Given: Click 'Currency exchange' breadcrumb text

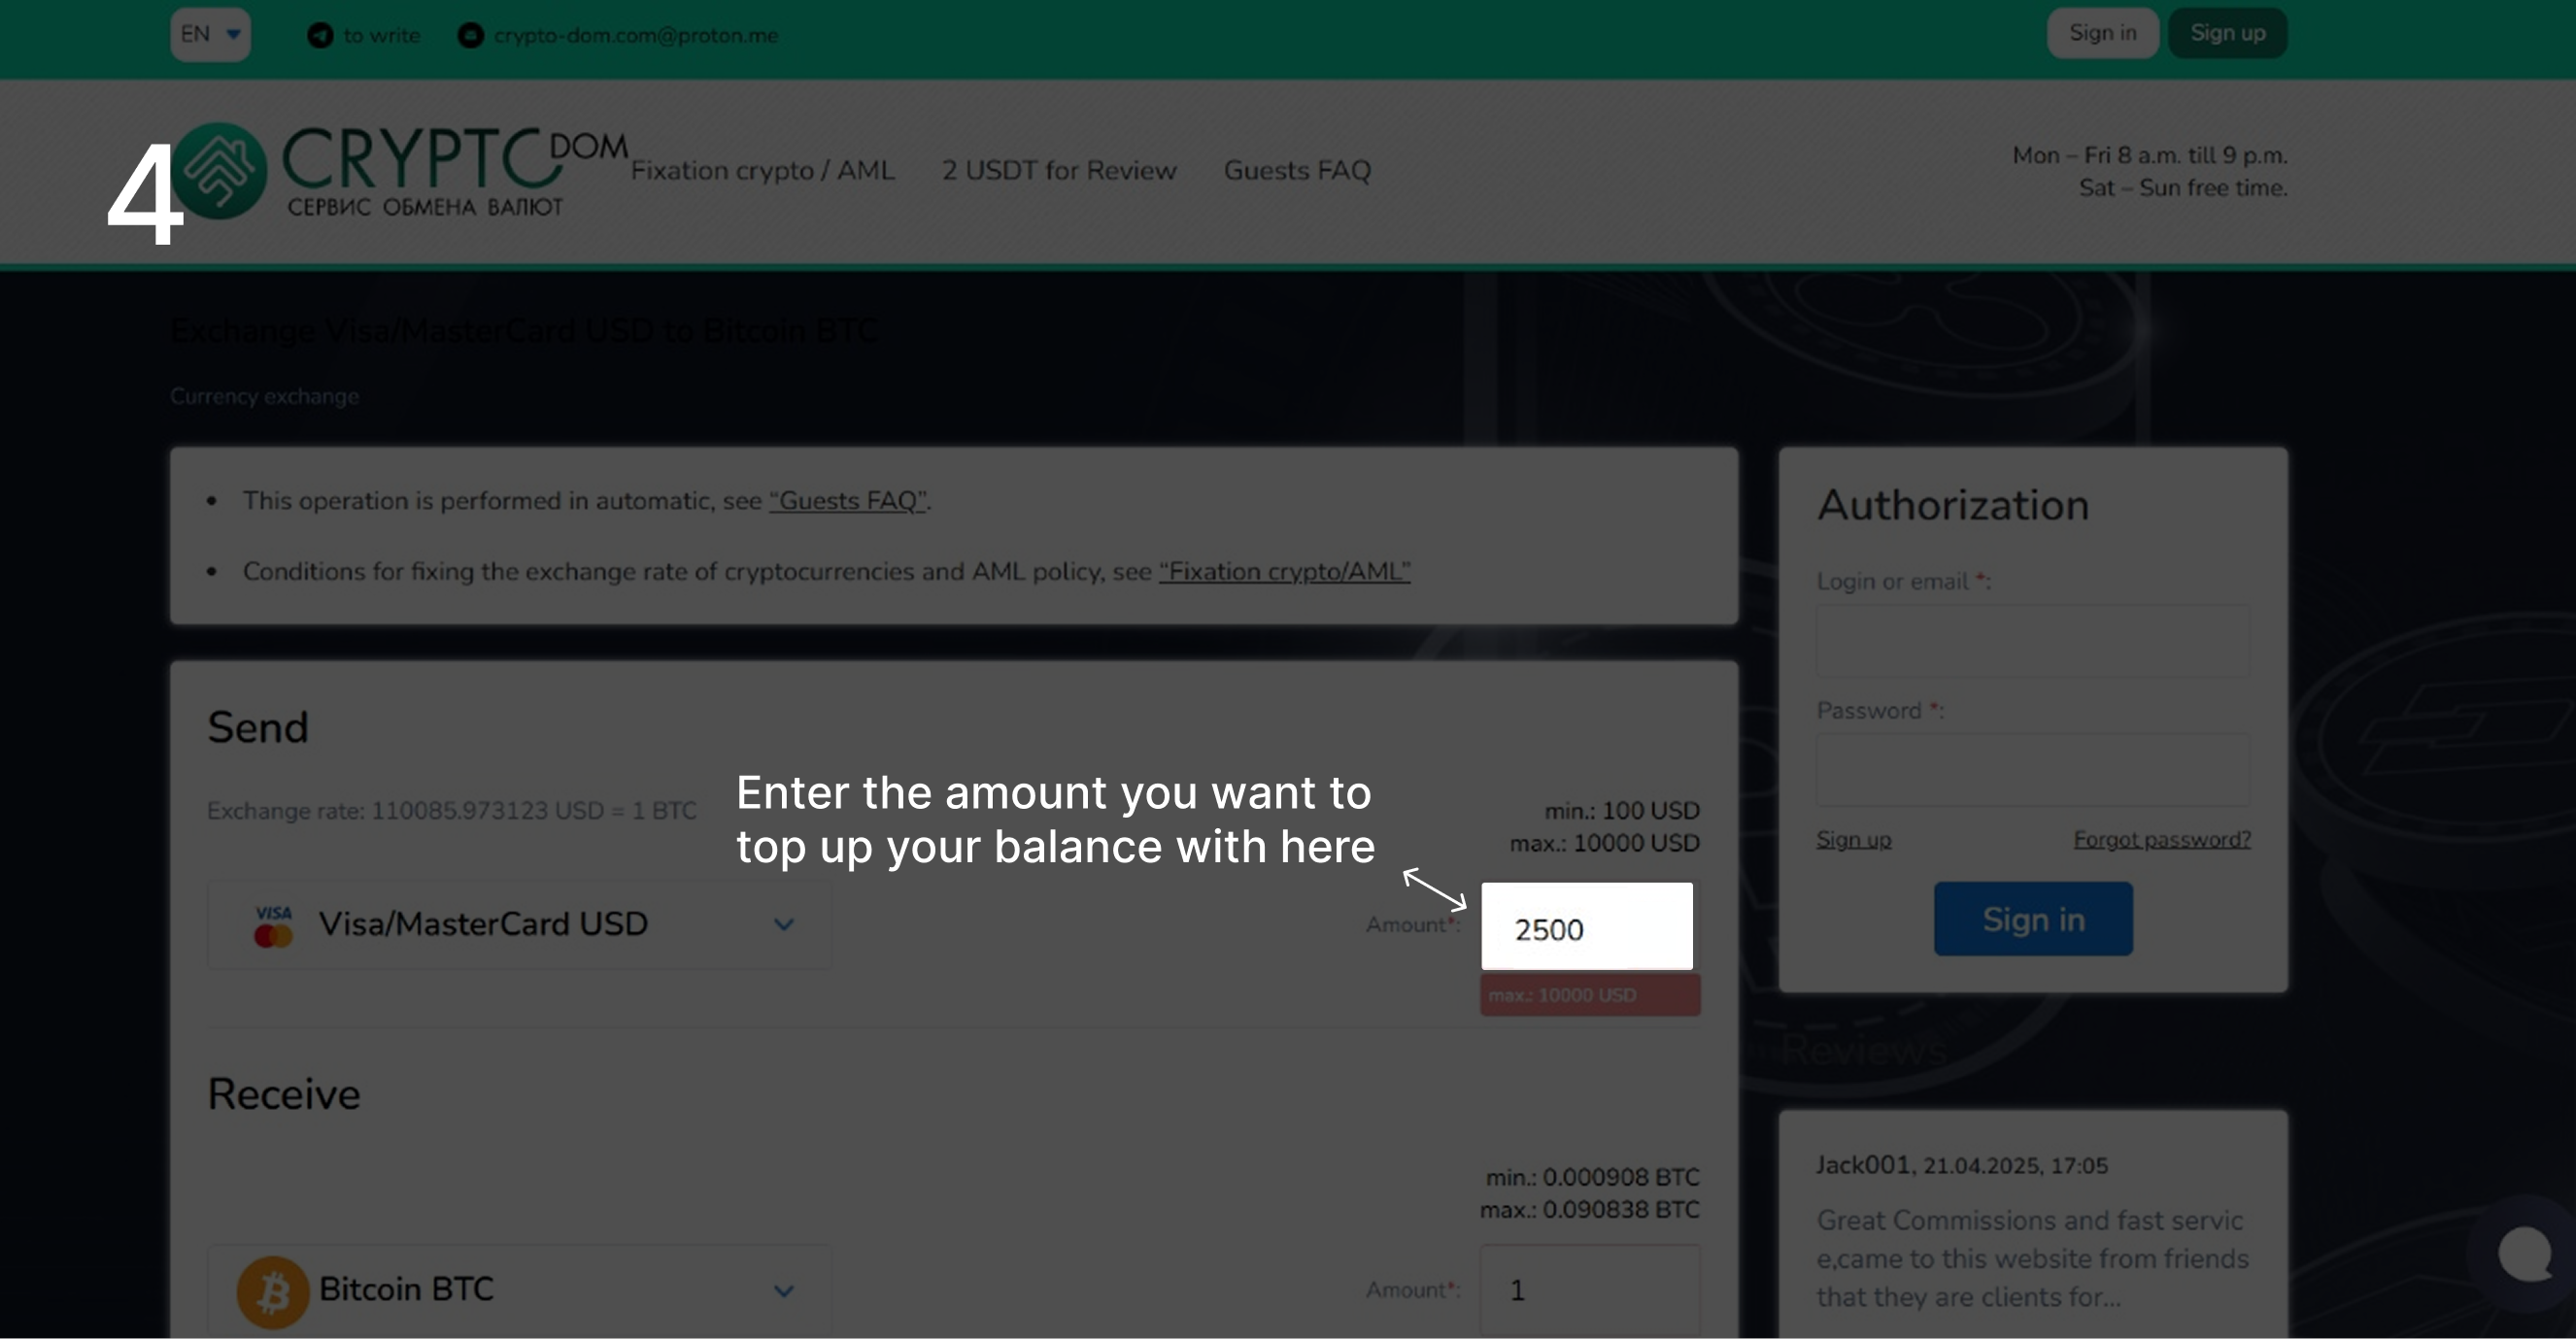Looking at the screenshot, I should [x=264, y=396].
